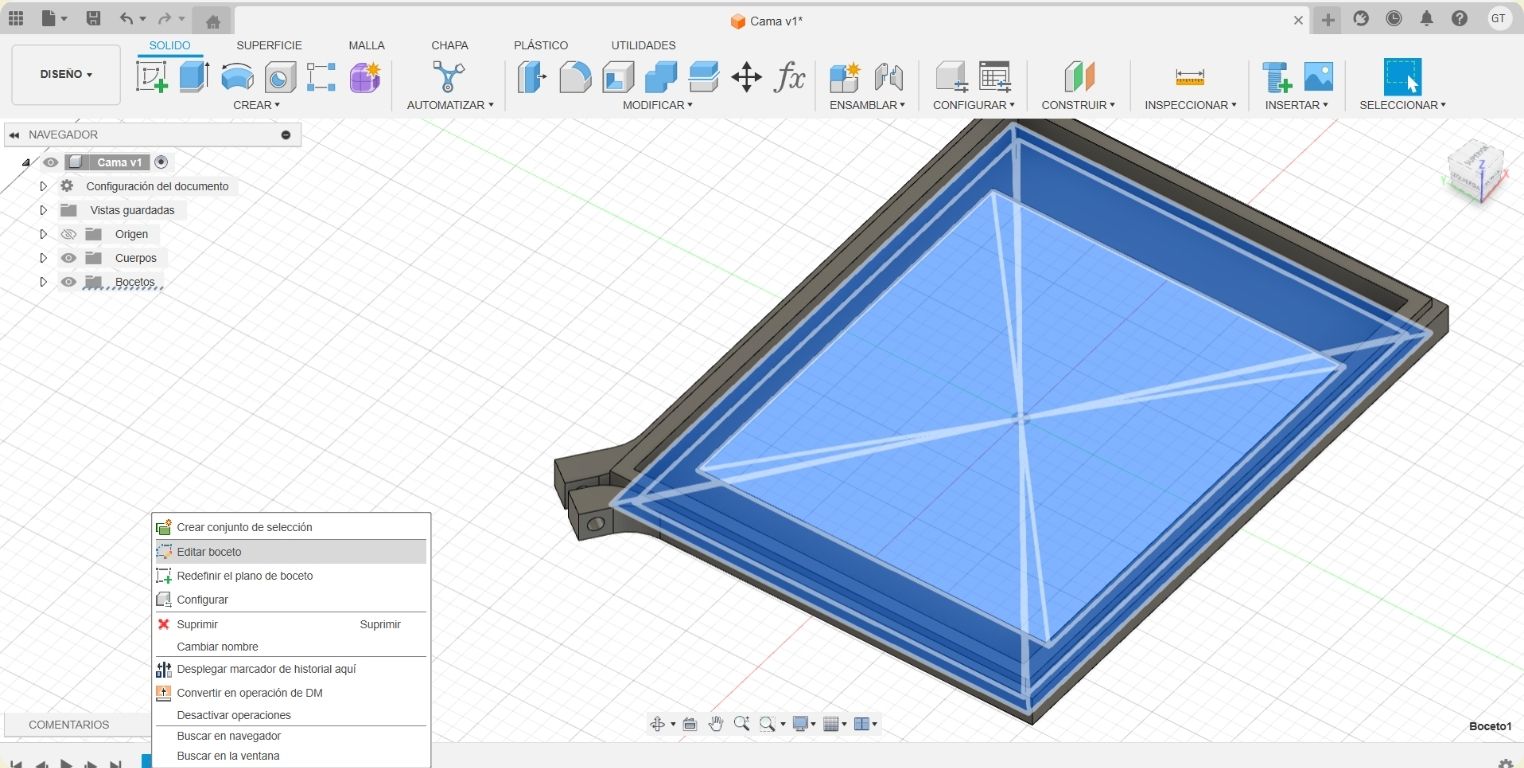Select the Hole tool
This screenshot has width=1524, height=768.
pyautogui.click(x=280, y=77)
